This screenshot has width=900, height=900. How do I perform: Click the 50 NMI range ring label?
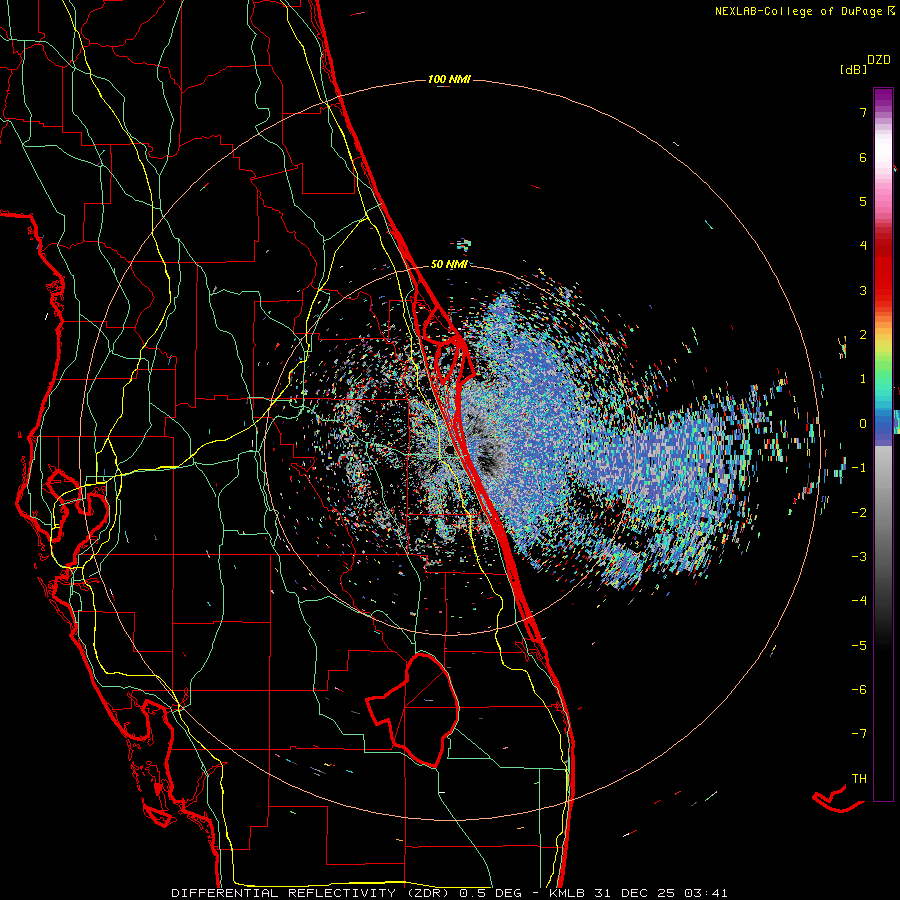point(449,264)
